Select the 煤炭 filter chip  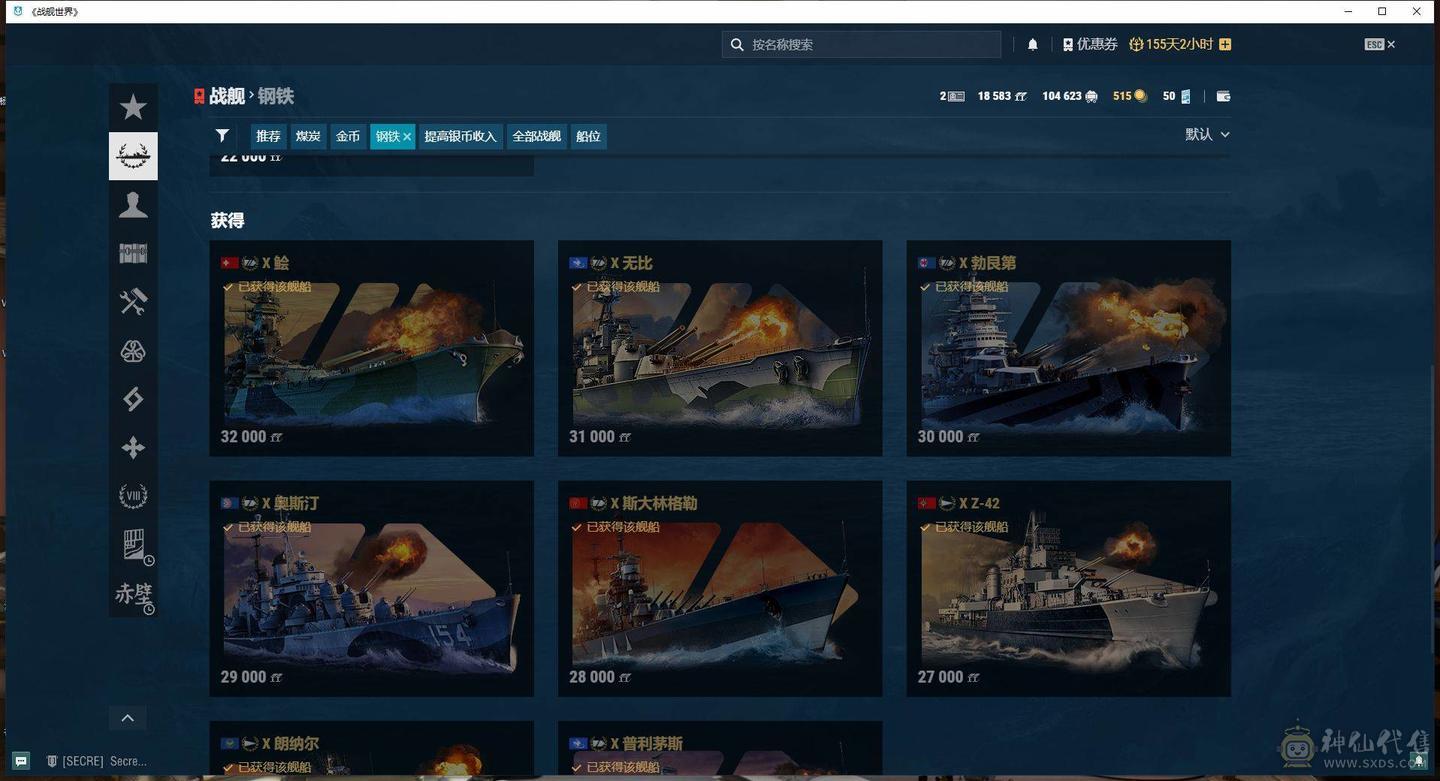308,136
